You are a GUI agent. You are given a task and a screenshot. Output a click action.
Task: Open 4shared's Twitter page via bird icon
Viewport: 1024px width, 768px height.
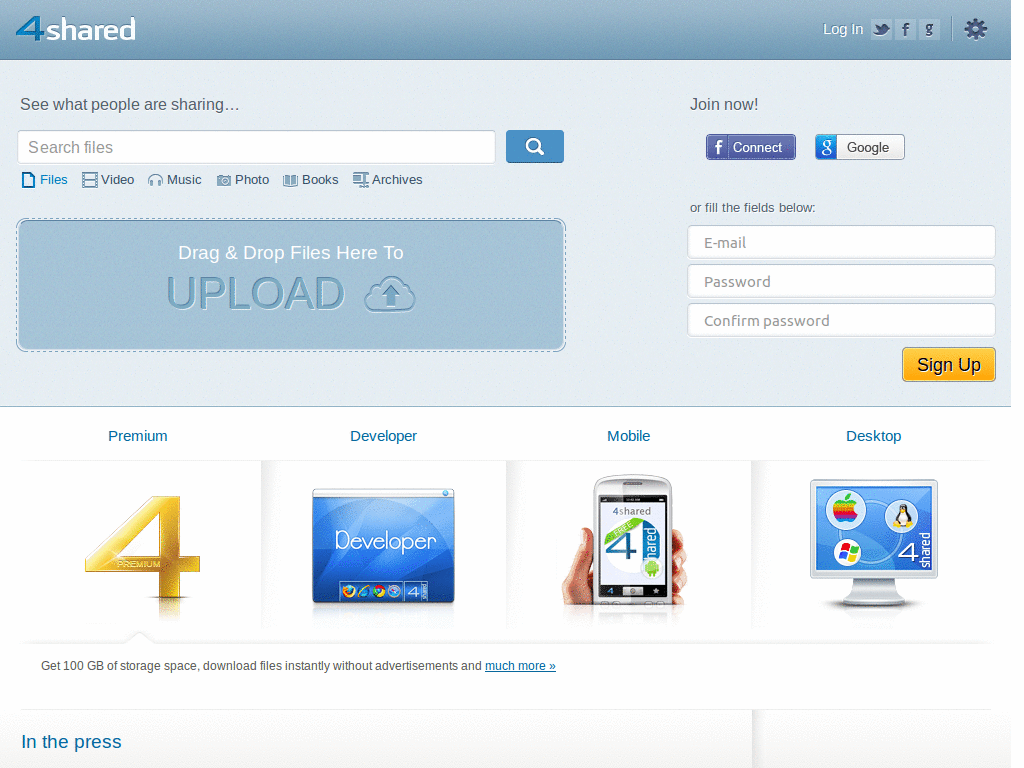[x=880, y=29]
